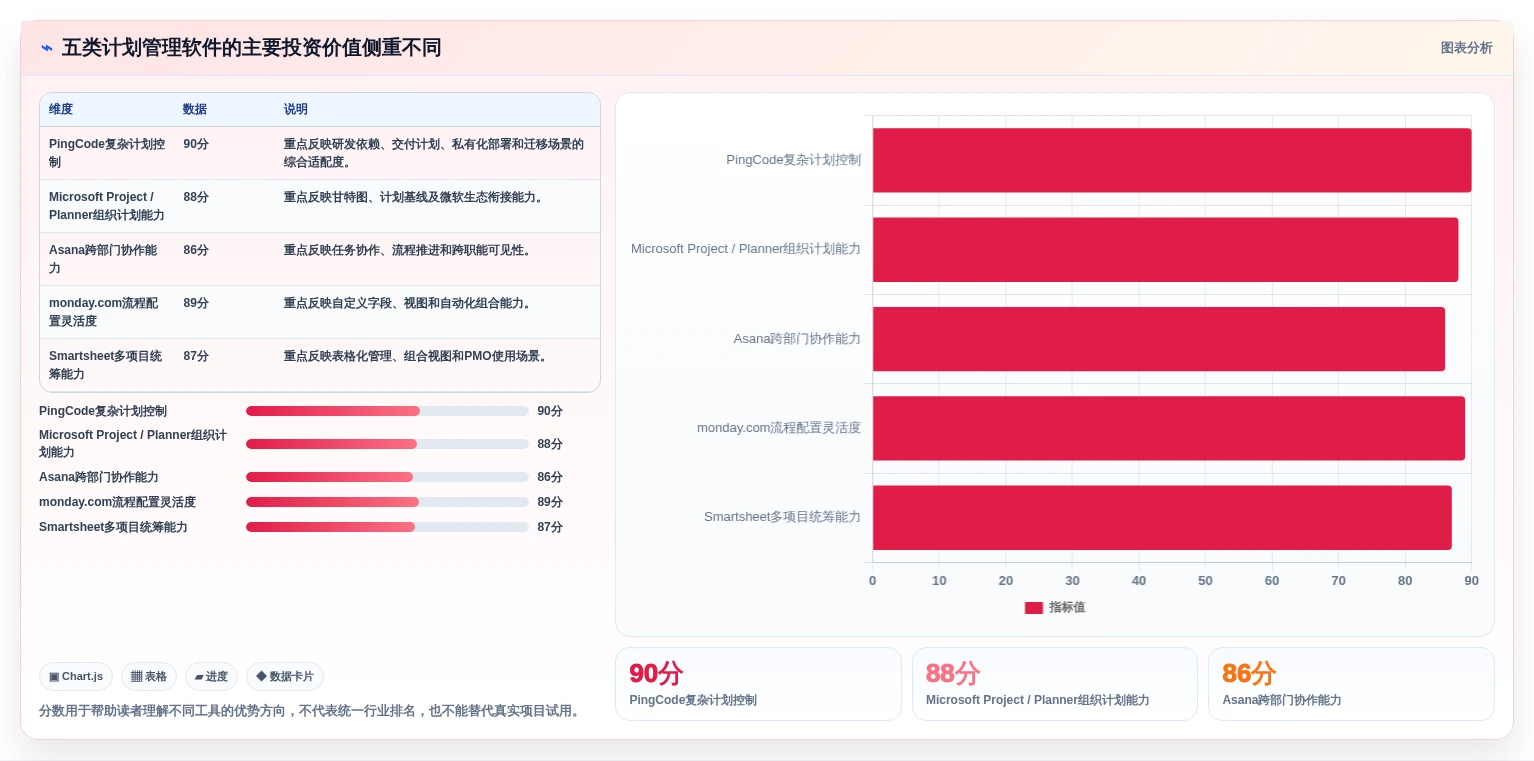Click the title 五类计划管理软件的主要投资价值侧重不同
The height and width of the screenshot is (761, 1534).
coord(251,48)
